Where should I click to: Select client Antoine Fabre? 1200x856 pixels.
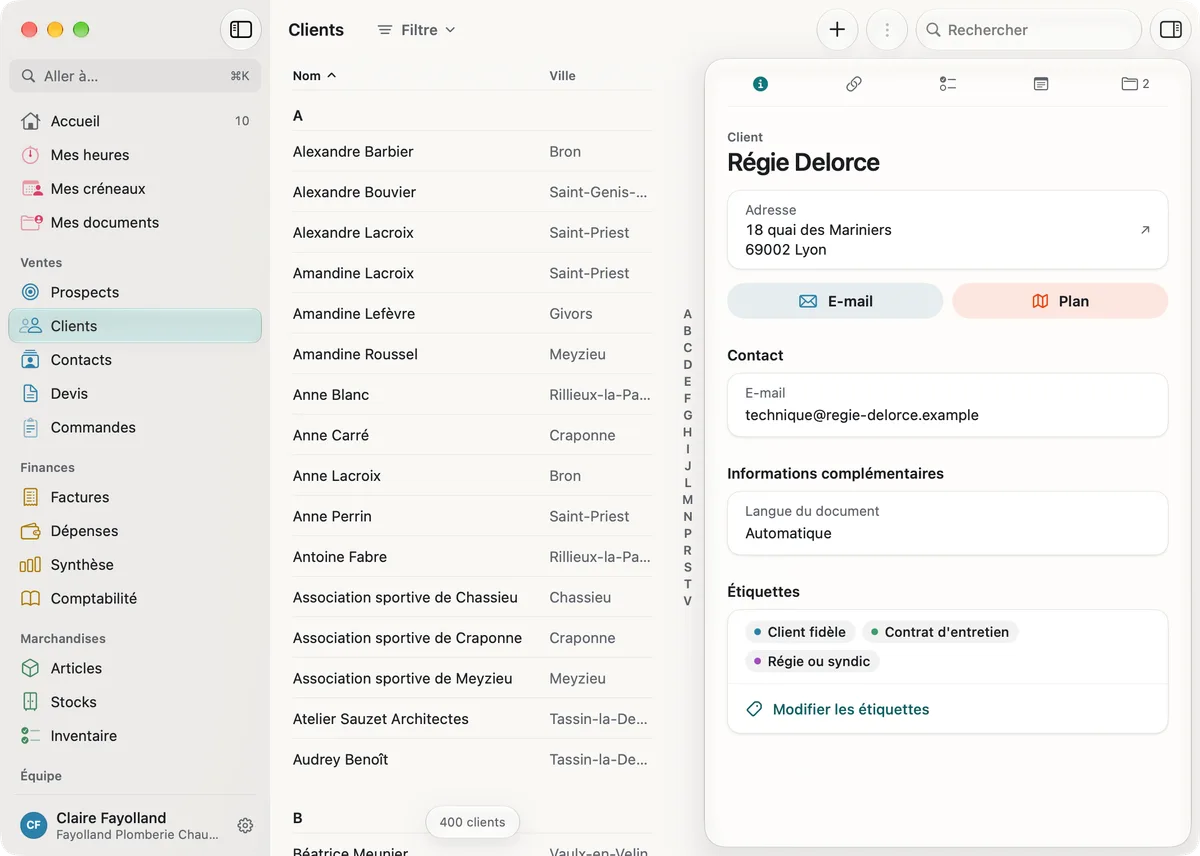[x=472, y=557]
